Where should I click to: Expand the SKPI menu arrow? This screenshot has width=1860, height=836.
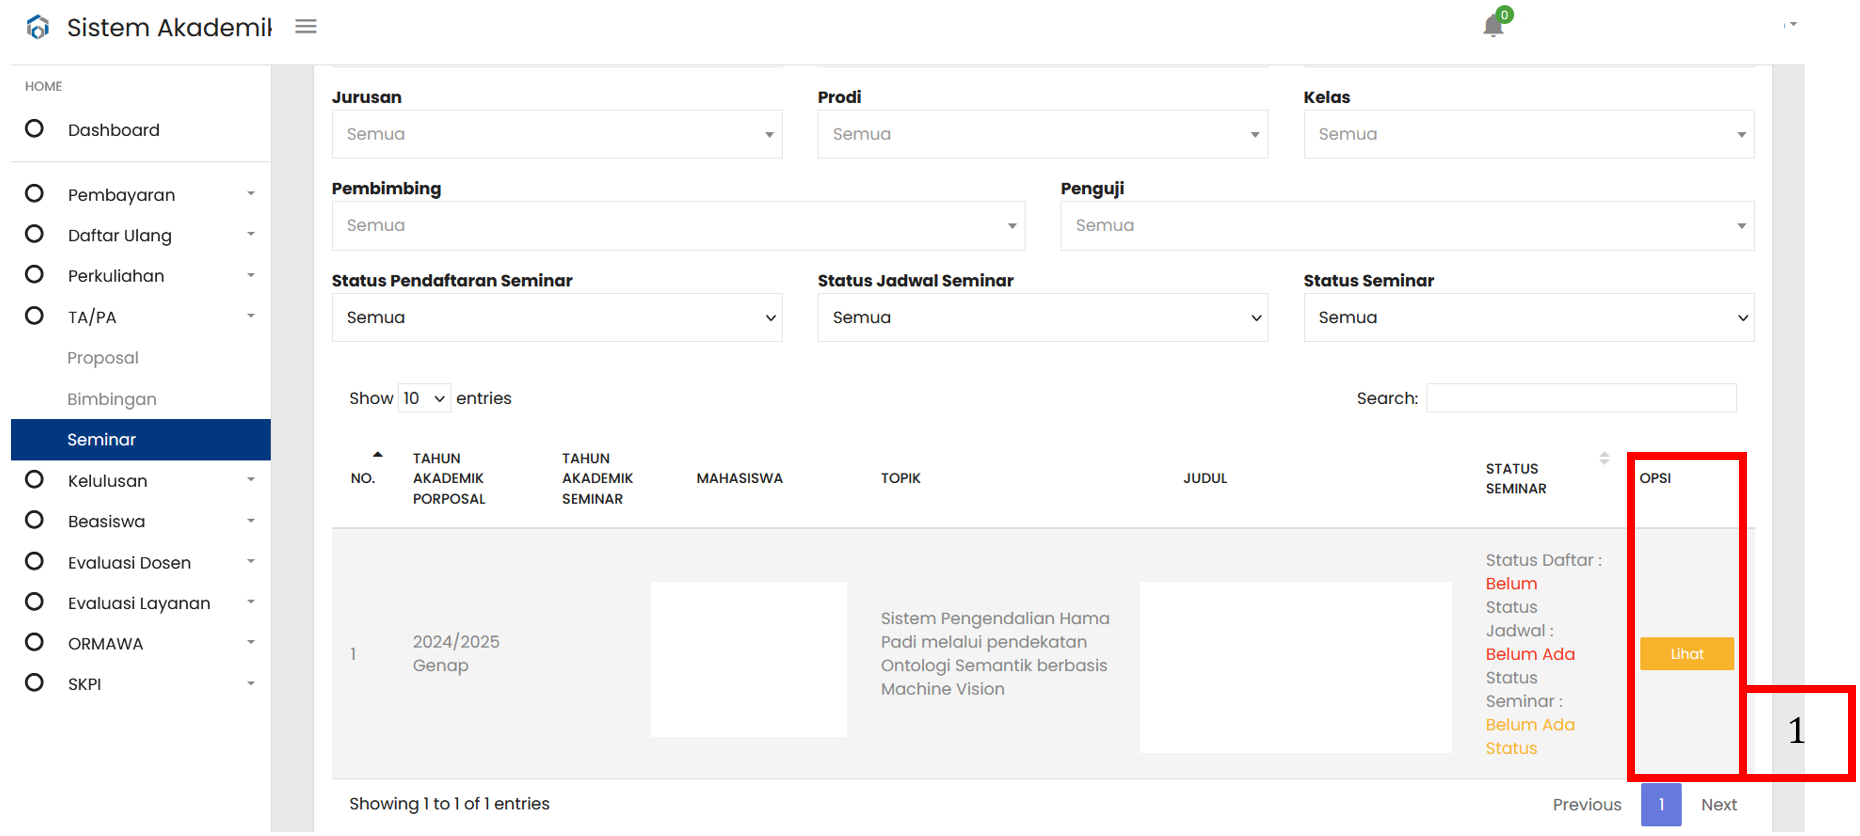pyautogui.click(x=251, y=684)
